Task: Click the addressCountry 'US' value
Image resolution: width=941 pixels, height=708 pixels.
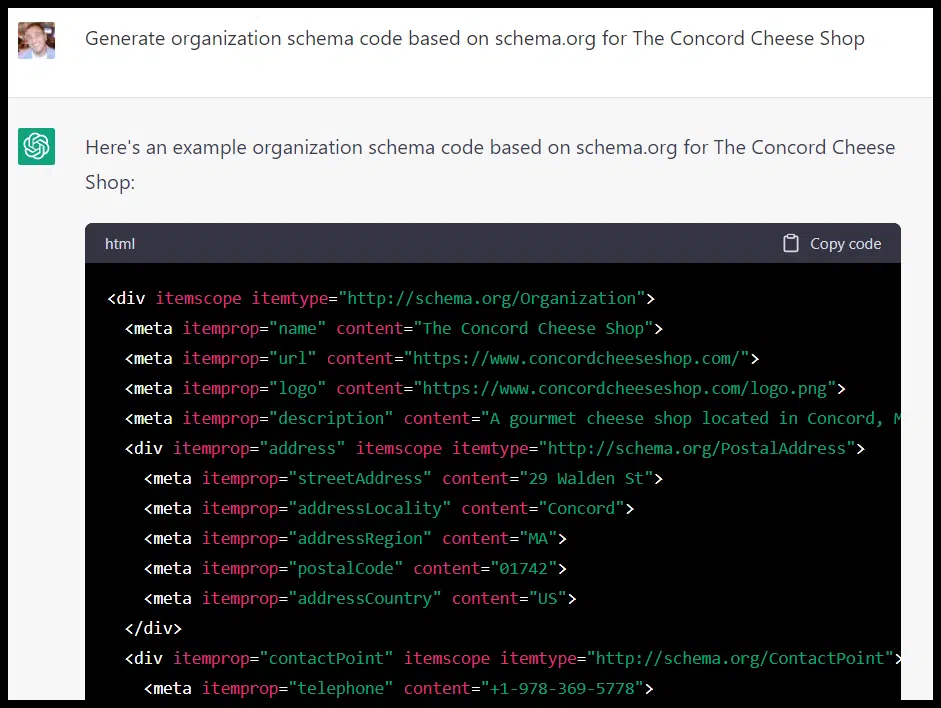Action: (551, 598)
